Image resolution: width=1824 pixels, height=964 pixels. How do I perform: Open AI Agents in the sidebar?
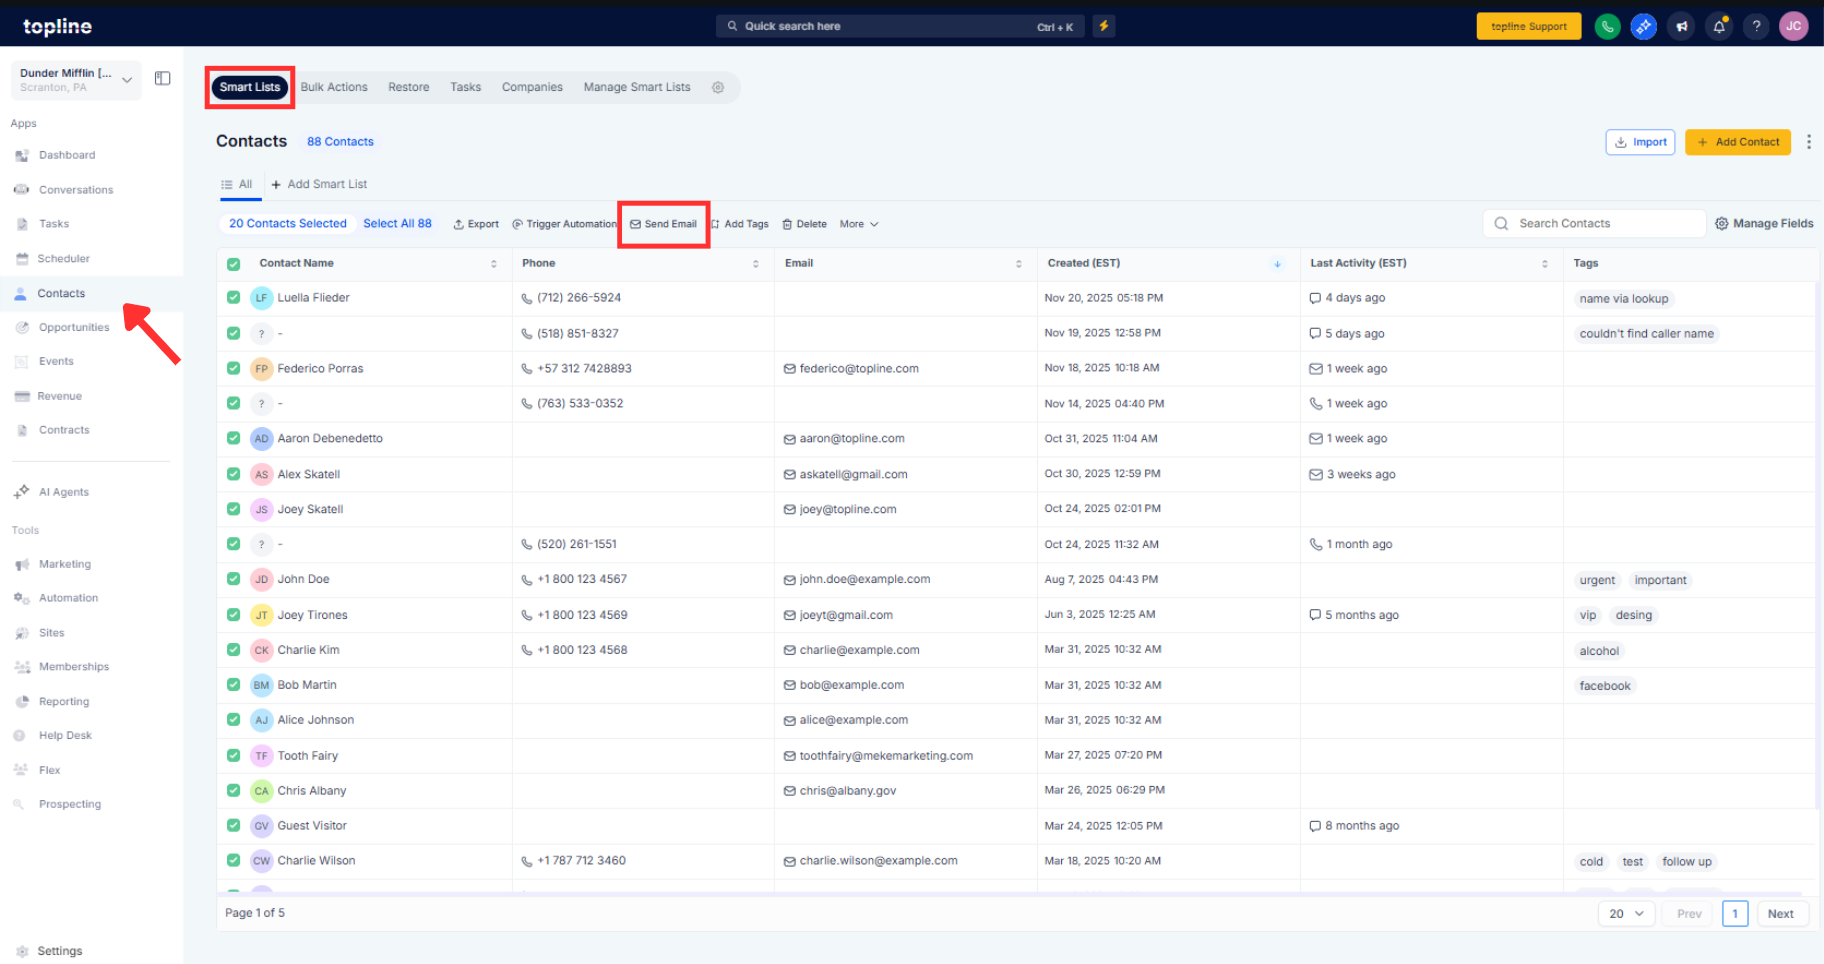64,492
